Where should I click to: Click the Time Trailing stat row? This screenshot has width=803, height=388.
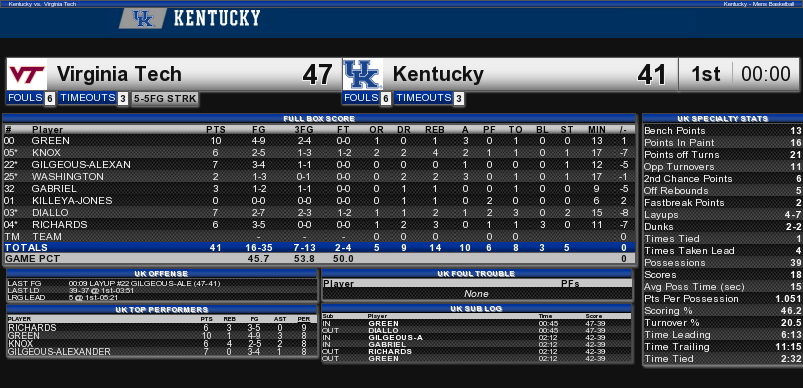(x=722, y=347)
